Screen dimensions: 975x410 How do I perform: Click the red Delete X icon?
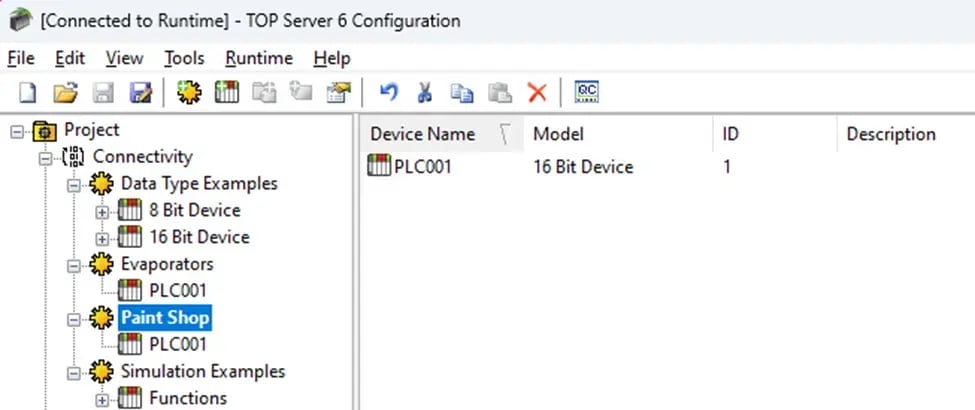click(537, 93)
